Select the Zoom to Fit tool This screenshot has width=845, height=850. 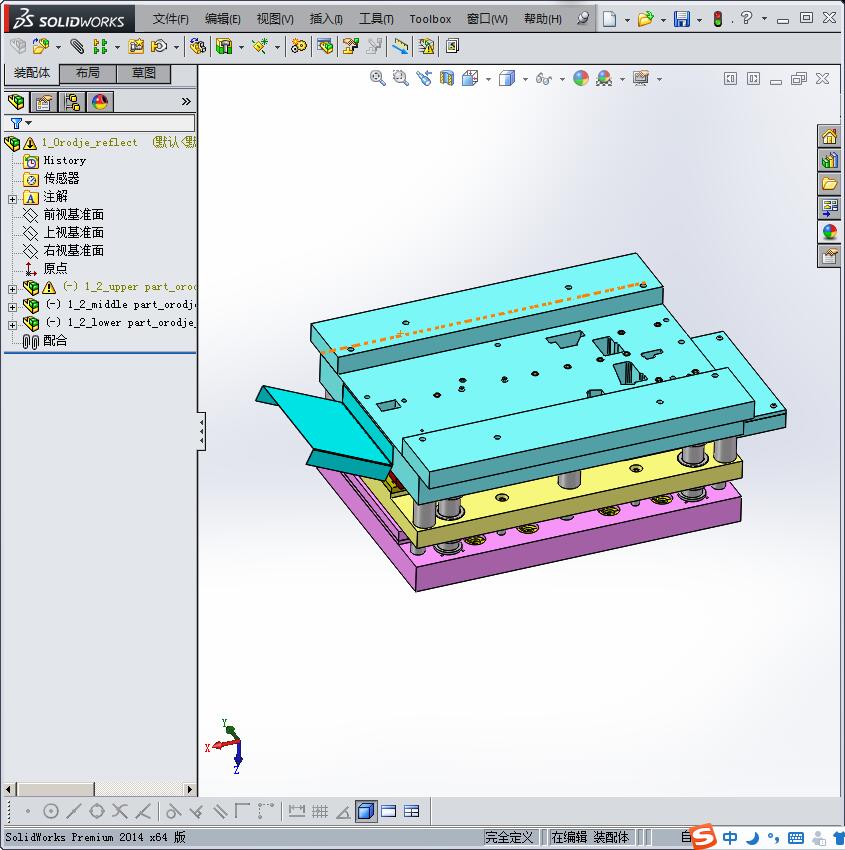pos(378,78)
